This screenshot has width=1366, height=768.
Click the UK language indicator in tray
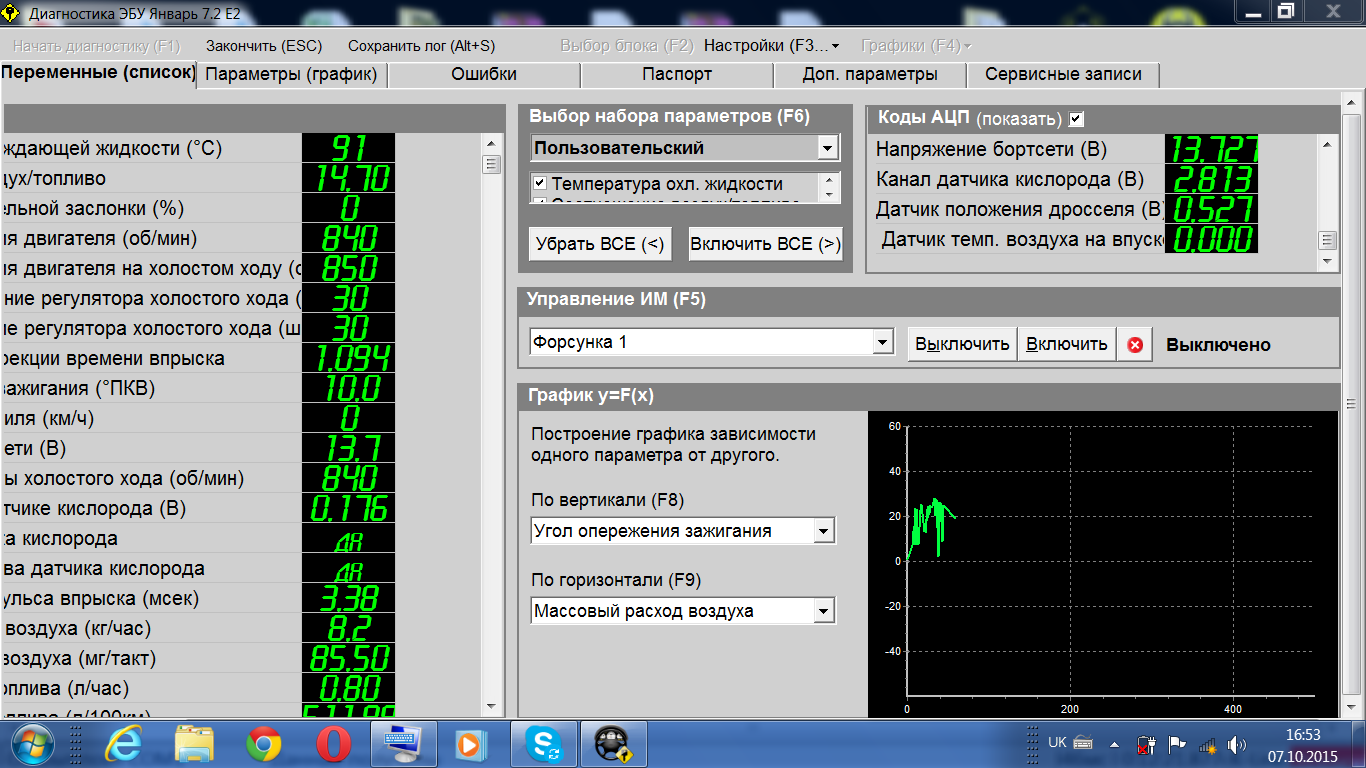coord(1057,743)
